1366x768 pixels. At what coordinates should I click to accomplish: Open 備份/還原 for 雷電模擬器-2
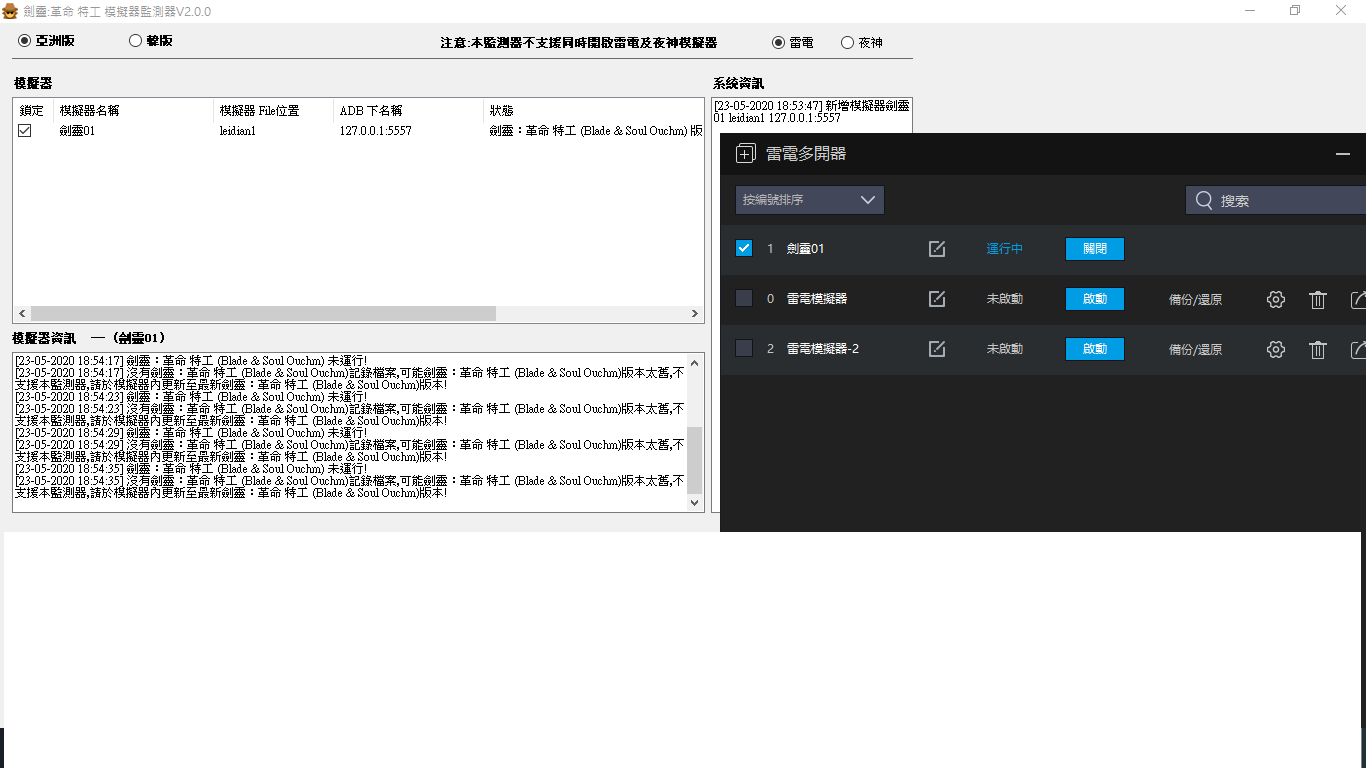coord(1195,349)
